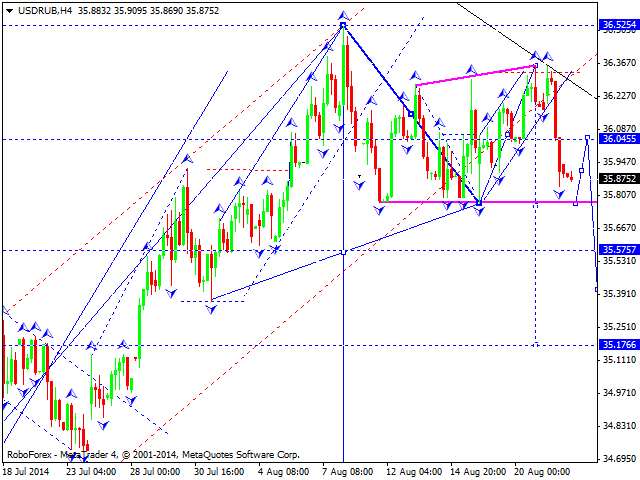Click the 35.2510 price scale value
This screenshot has height=480, width=640.
(x=620, y=327)
